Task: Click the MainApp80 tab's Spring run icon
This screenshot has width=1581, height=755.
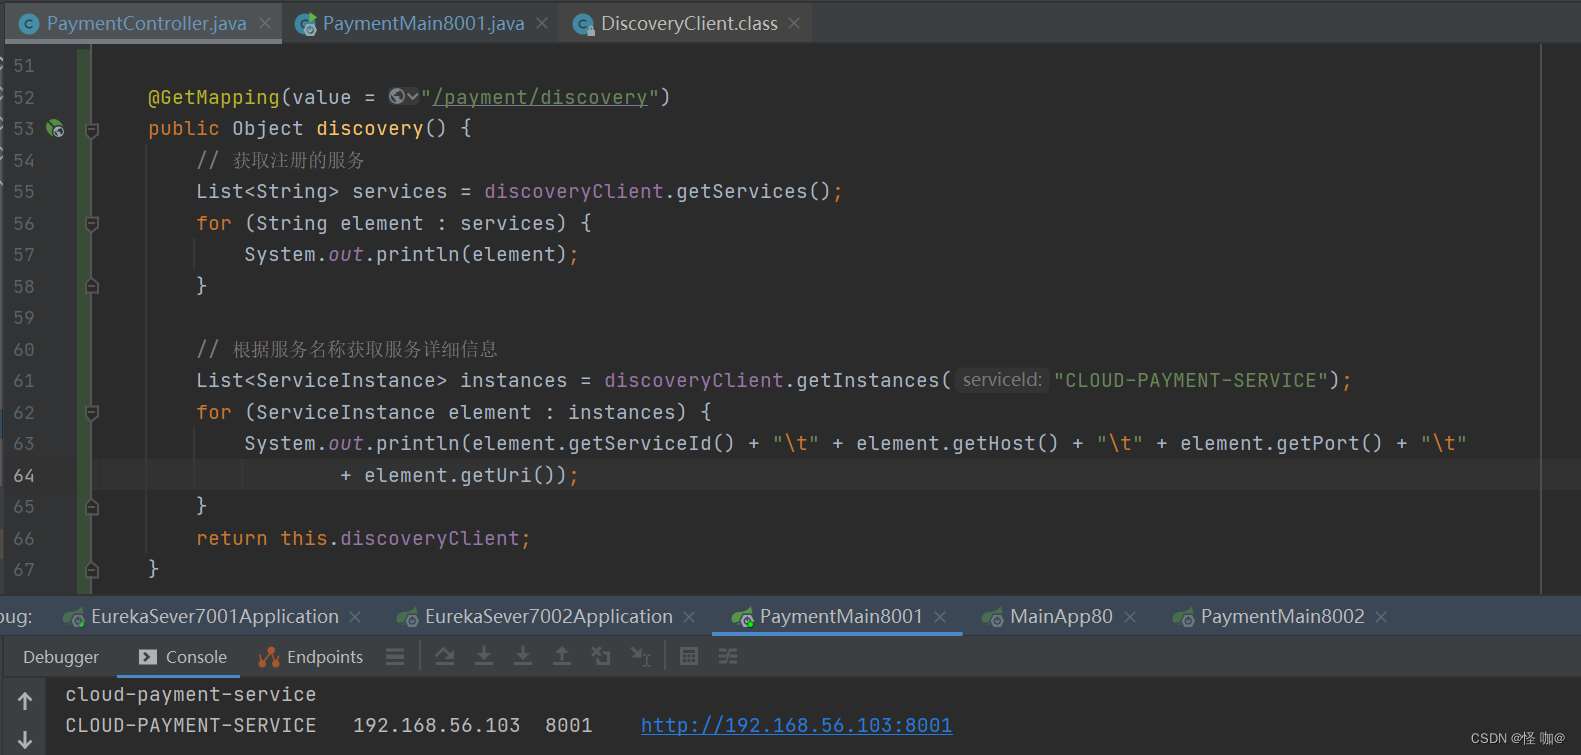Action: click(x=992, y=618)
